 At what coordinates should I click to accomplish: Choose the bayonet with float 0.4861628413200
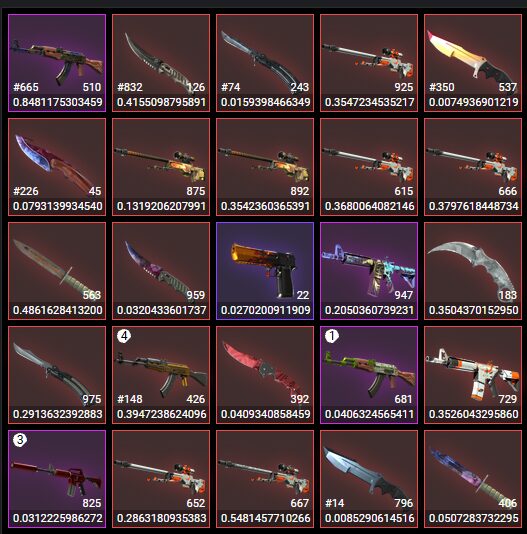pyautogui.click(x=57, y=271)
